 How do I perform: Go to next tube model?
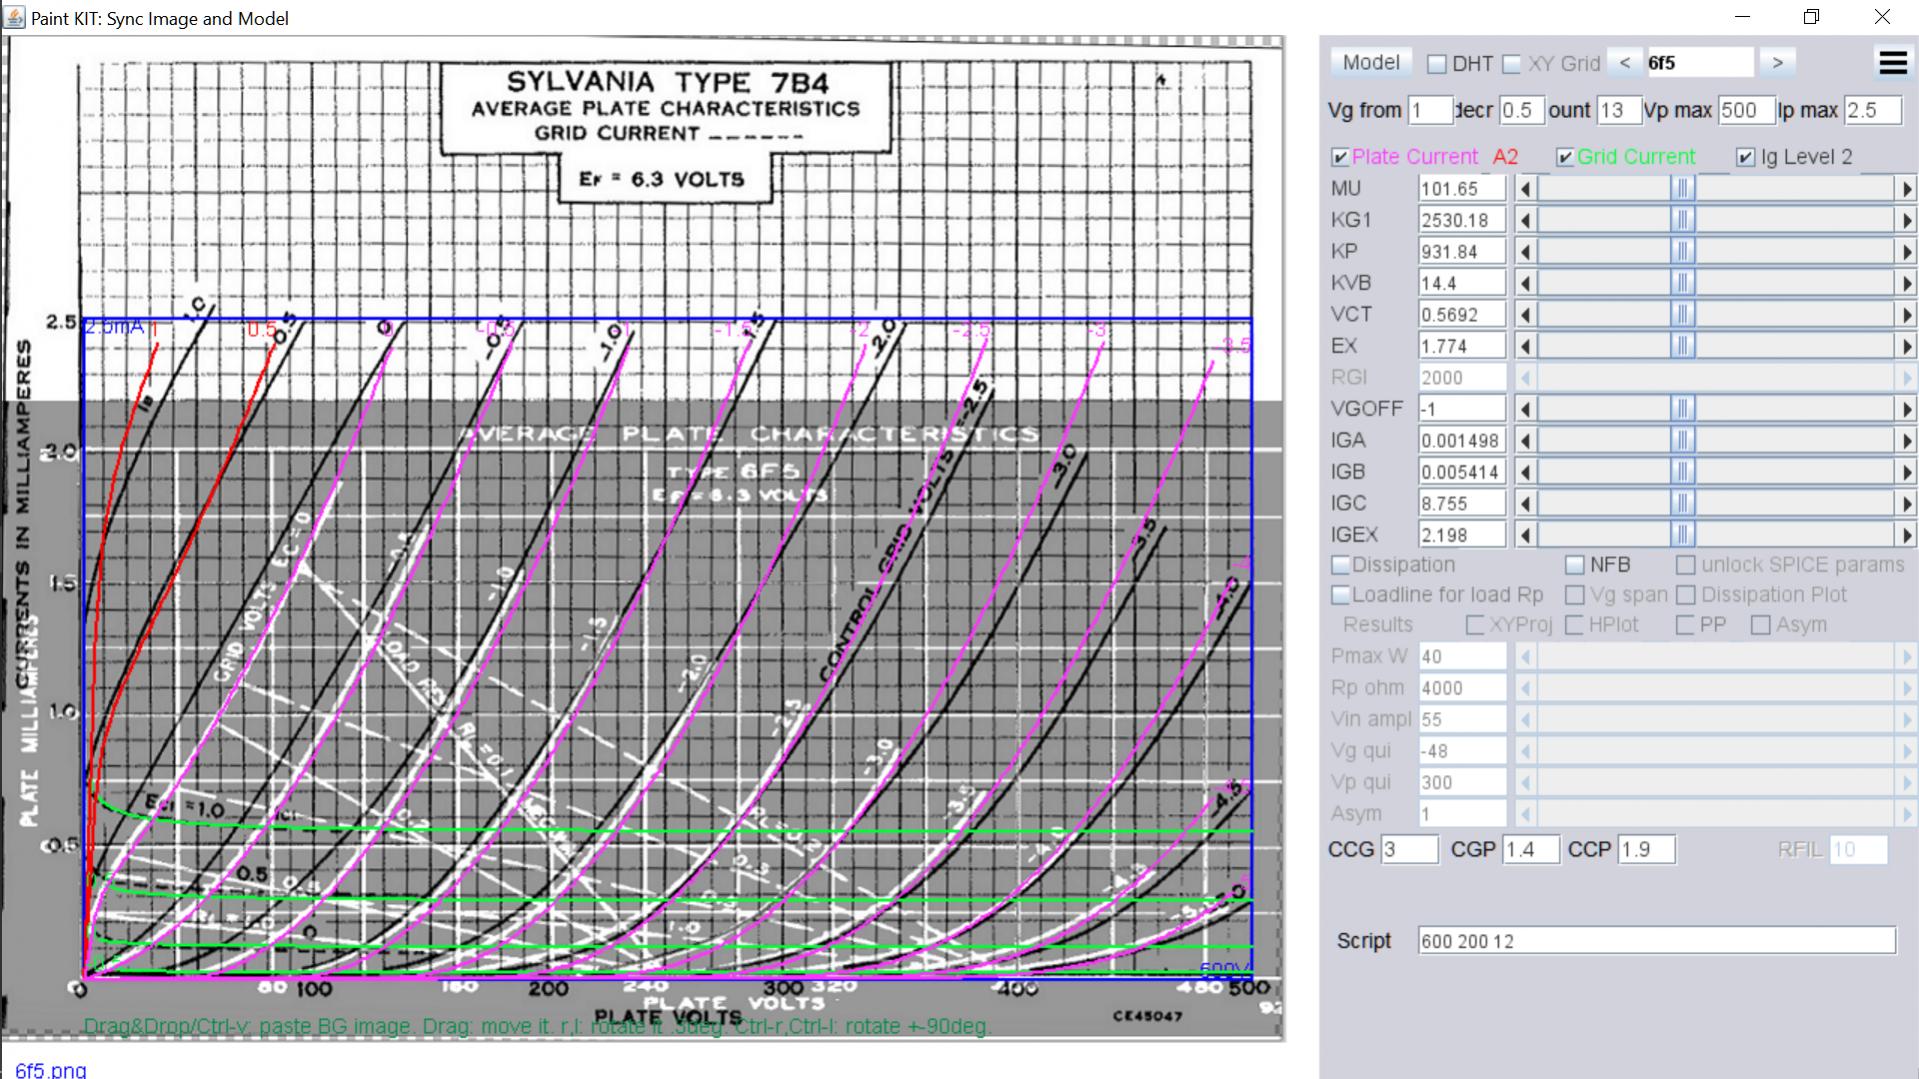tap(1777, 62)
